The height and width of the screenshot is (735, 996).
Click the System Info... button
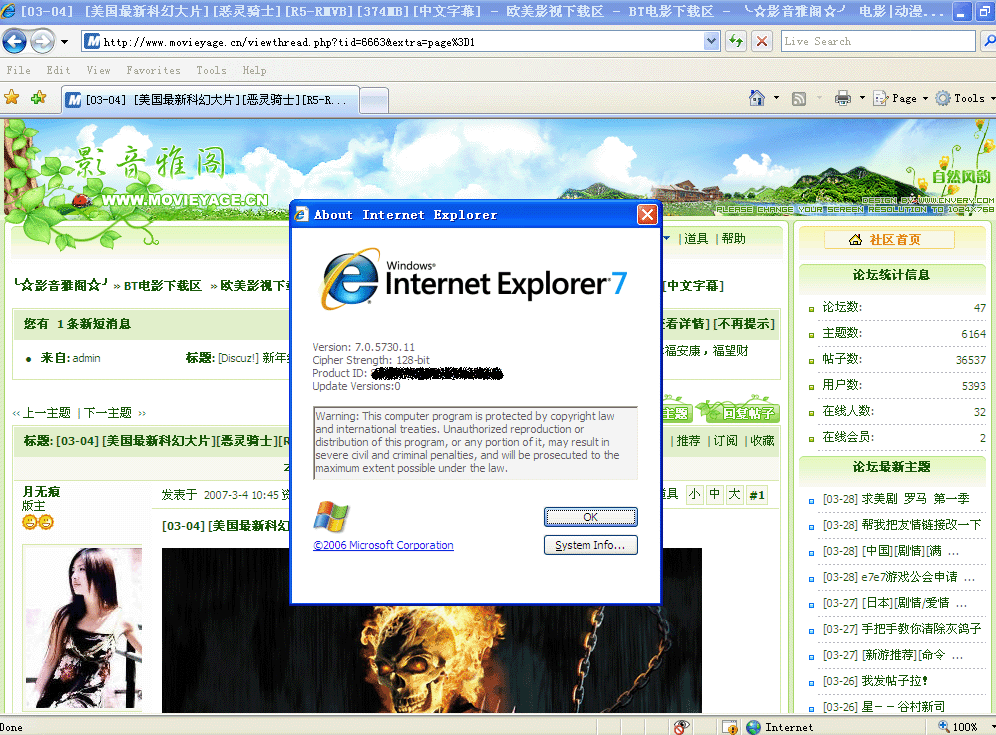click(x=590, y=545)
